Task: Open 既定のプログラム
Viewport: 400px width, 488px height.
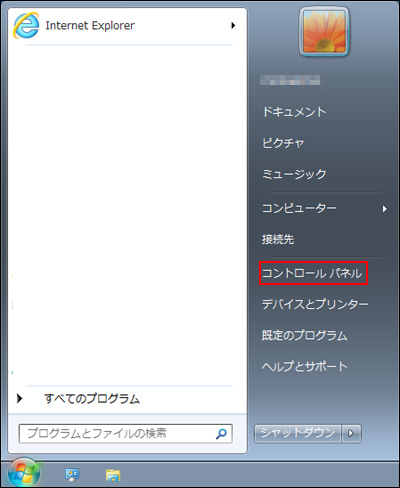Action: [305, 335]
